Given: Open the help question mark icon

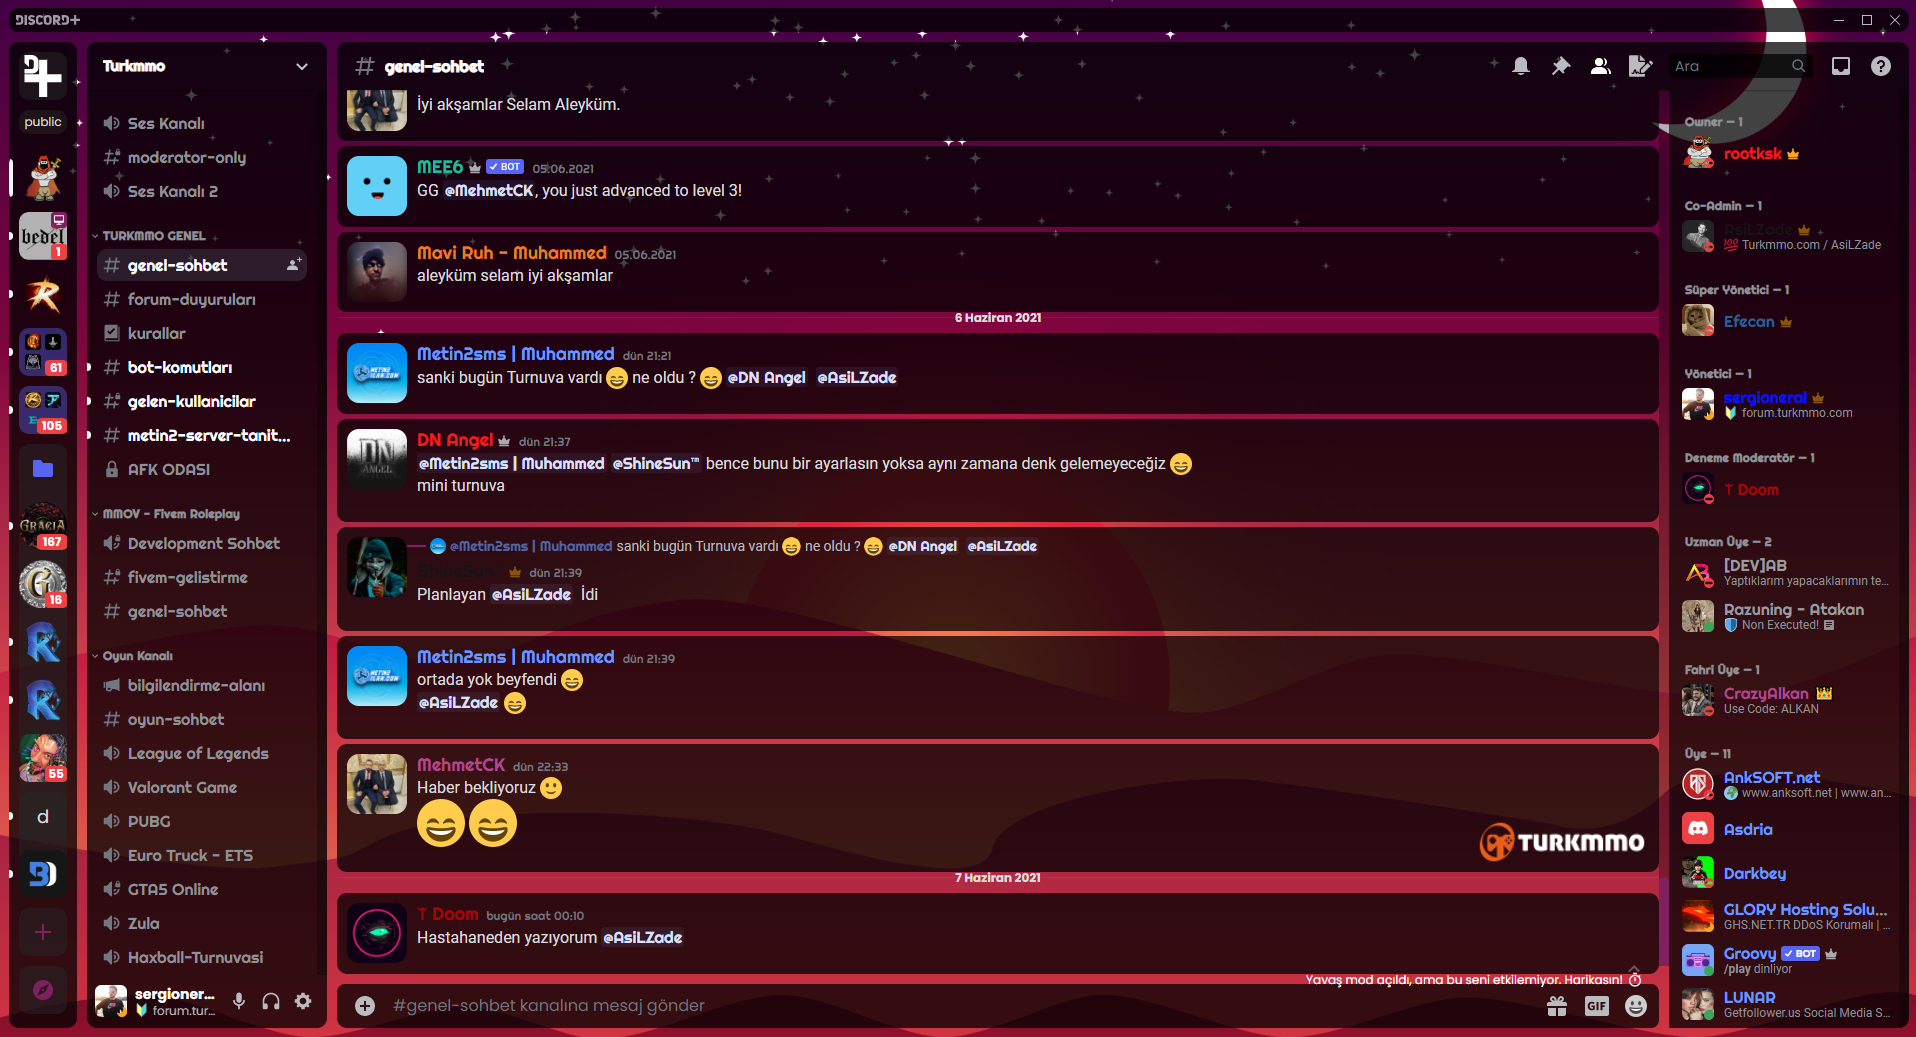Looking at the screenshot, I should coord(1880,66).
